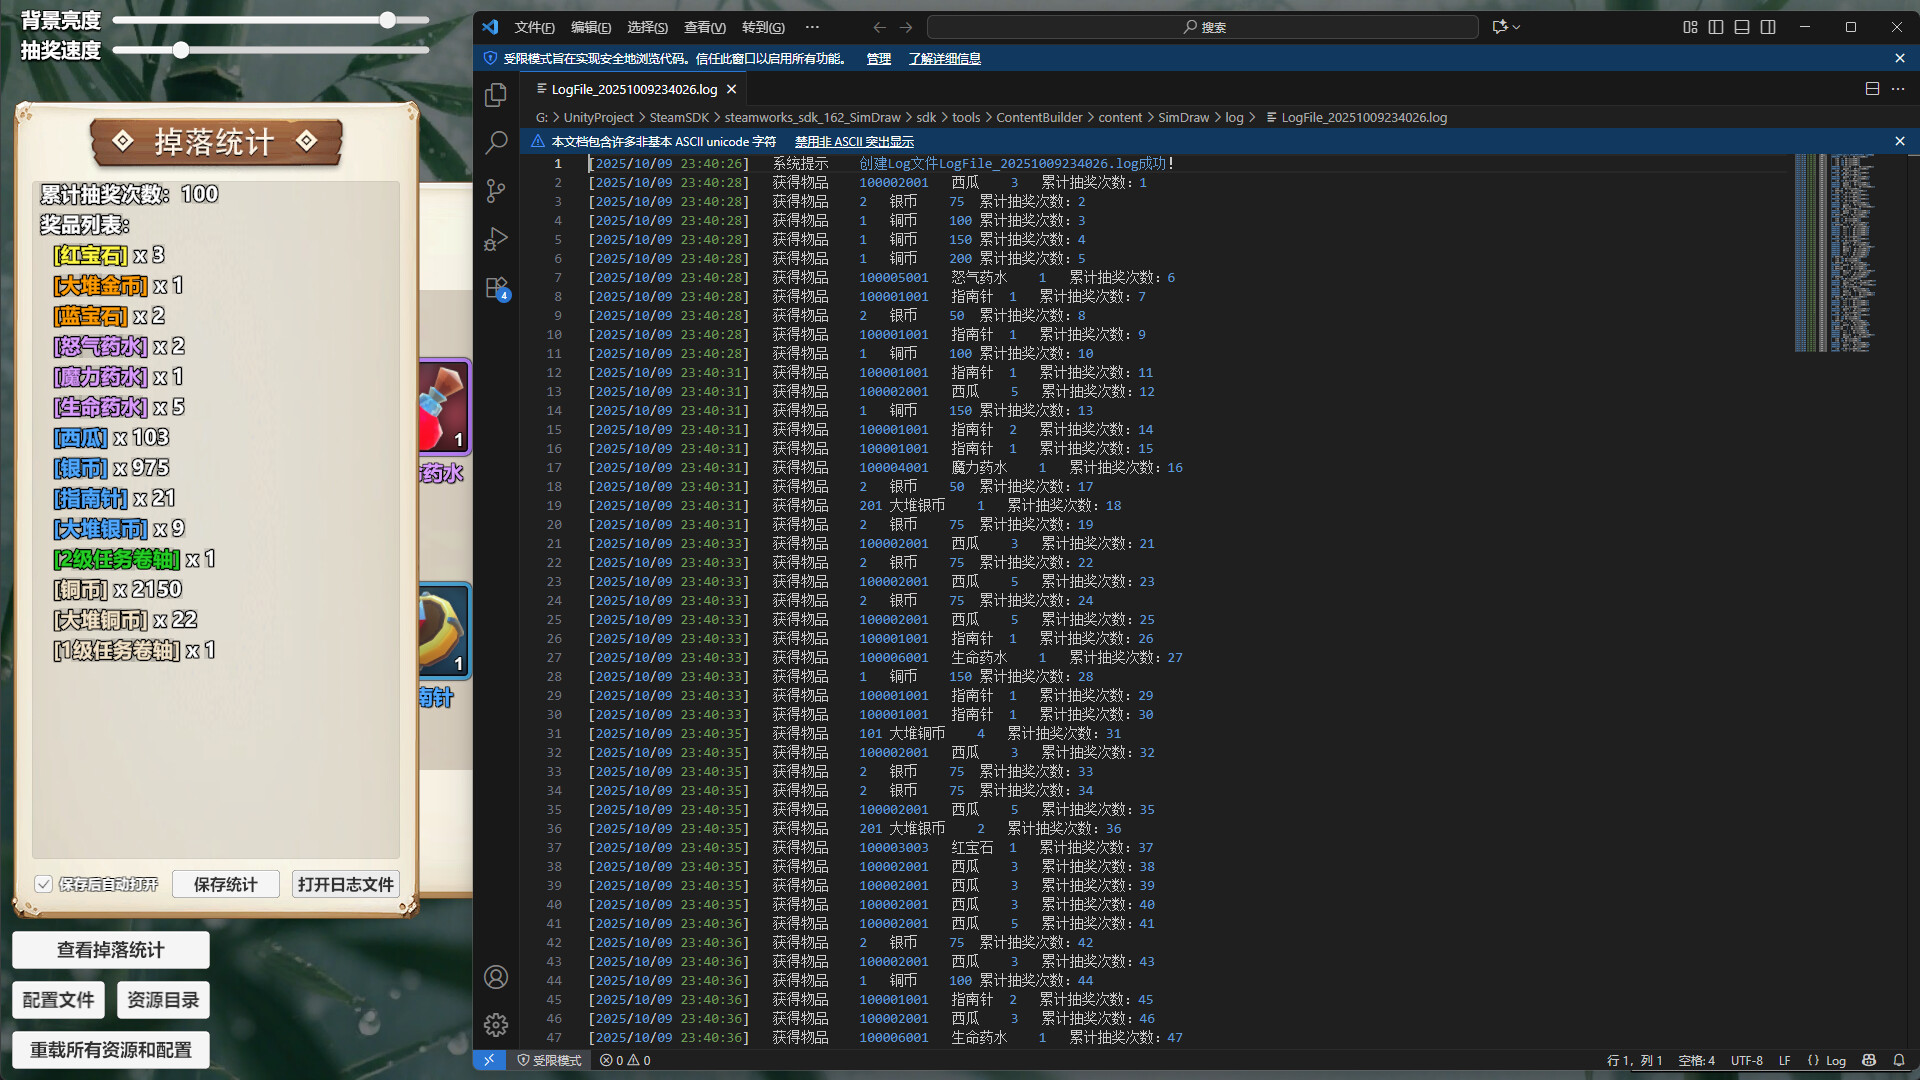Click the 打开日志文件 button

tap(344, 884)
